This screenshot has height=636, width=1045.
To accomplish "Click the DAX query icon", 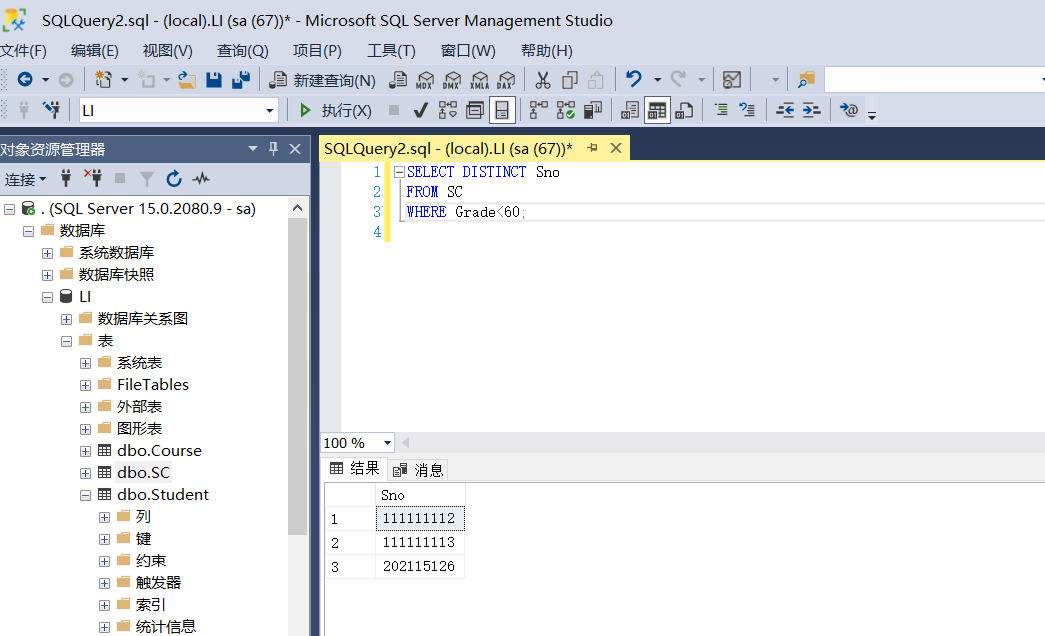I will [506, 80].
